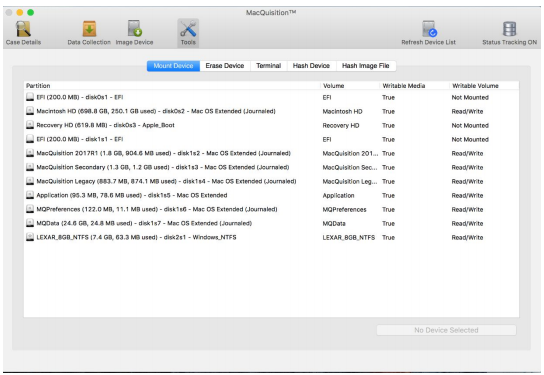Click the Application volume cell
This screenshot has height=375, width=544.
tap(338, 195)
